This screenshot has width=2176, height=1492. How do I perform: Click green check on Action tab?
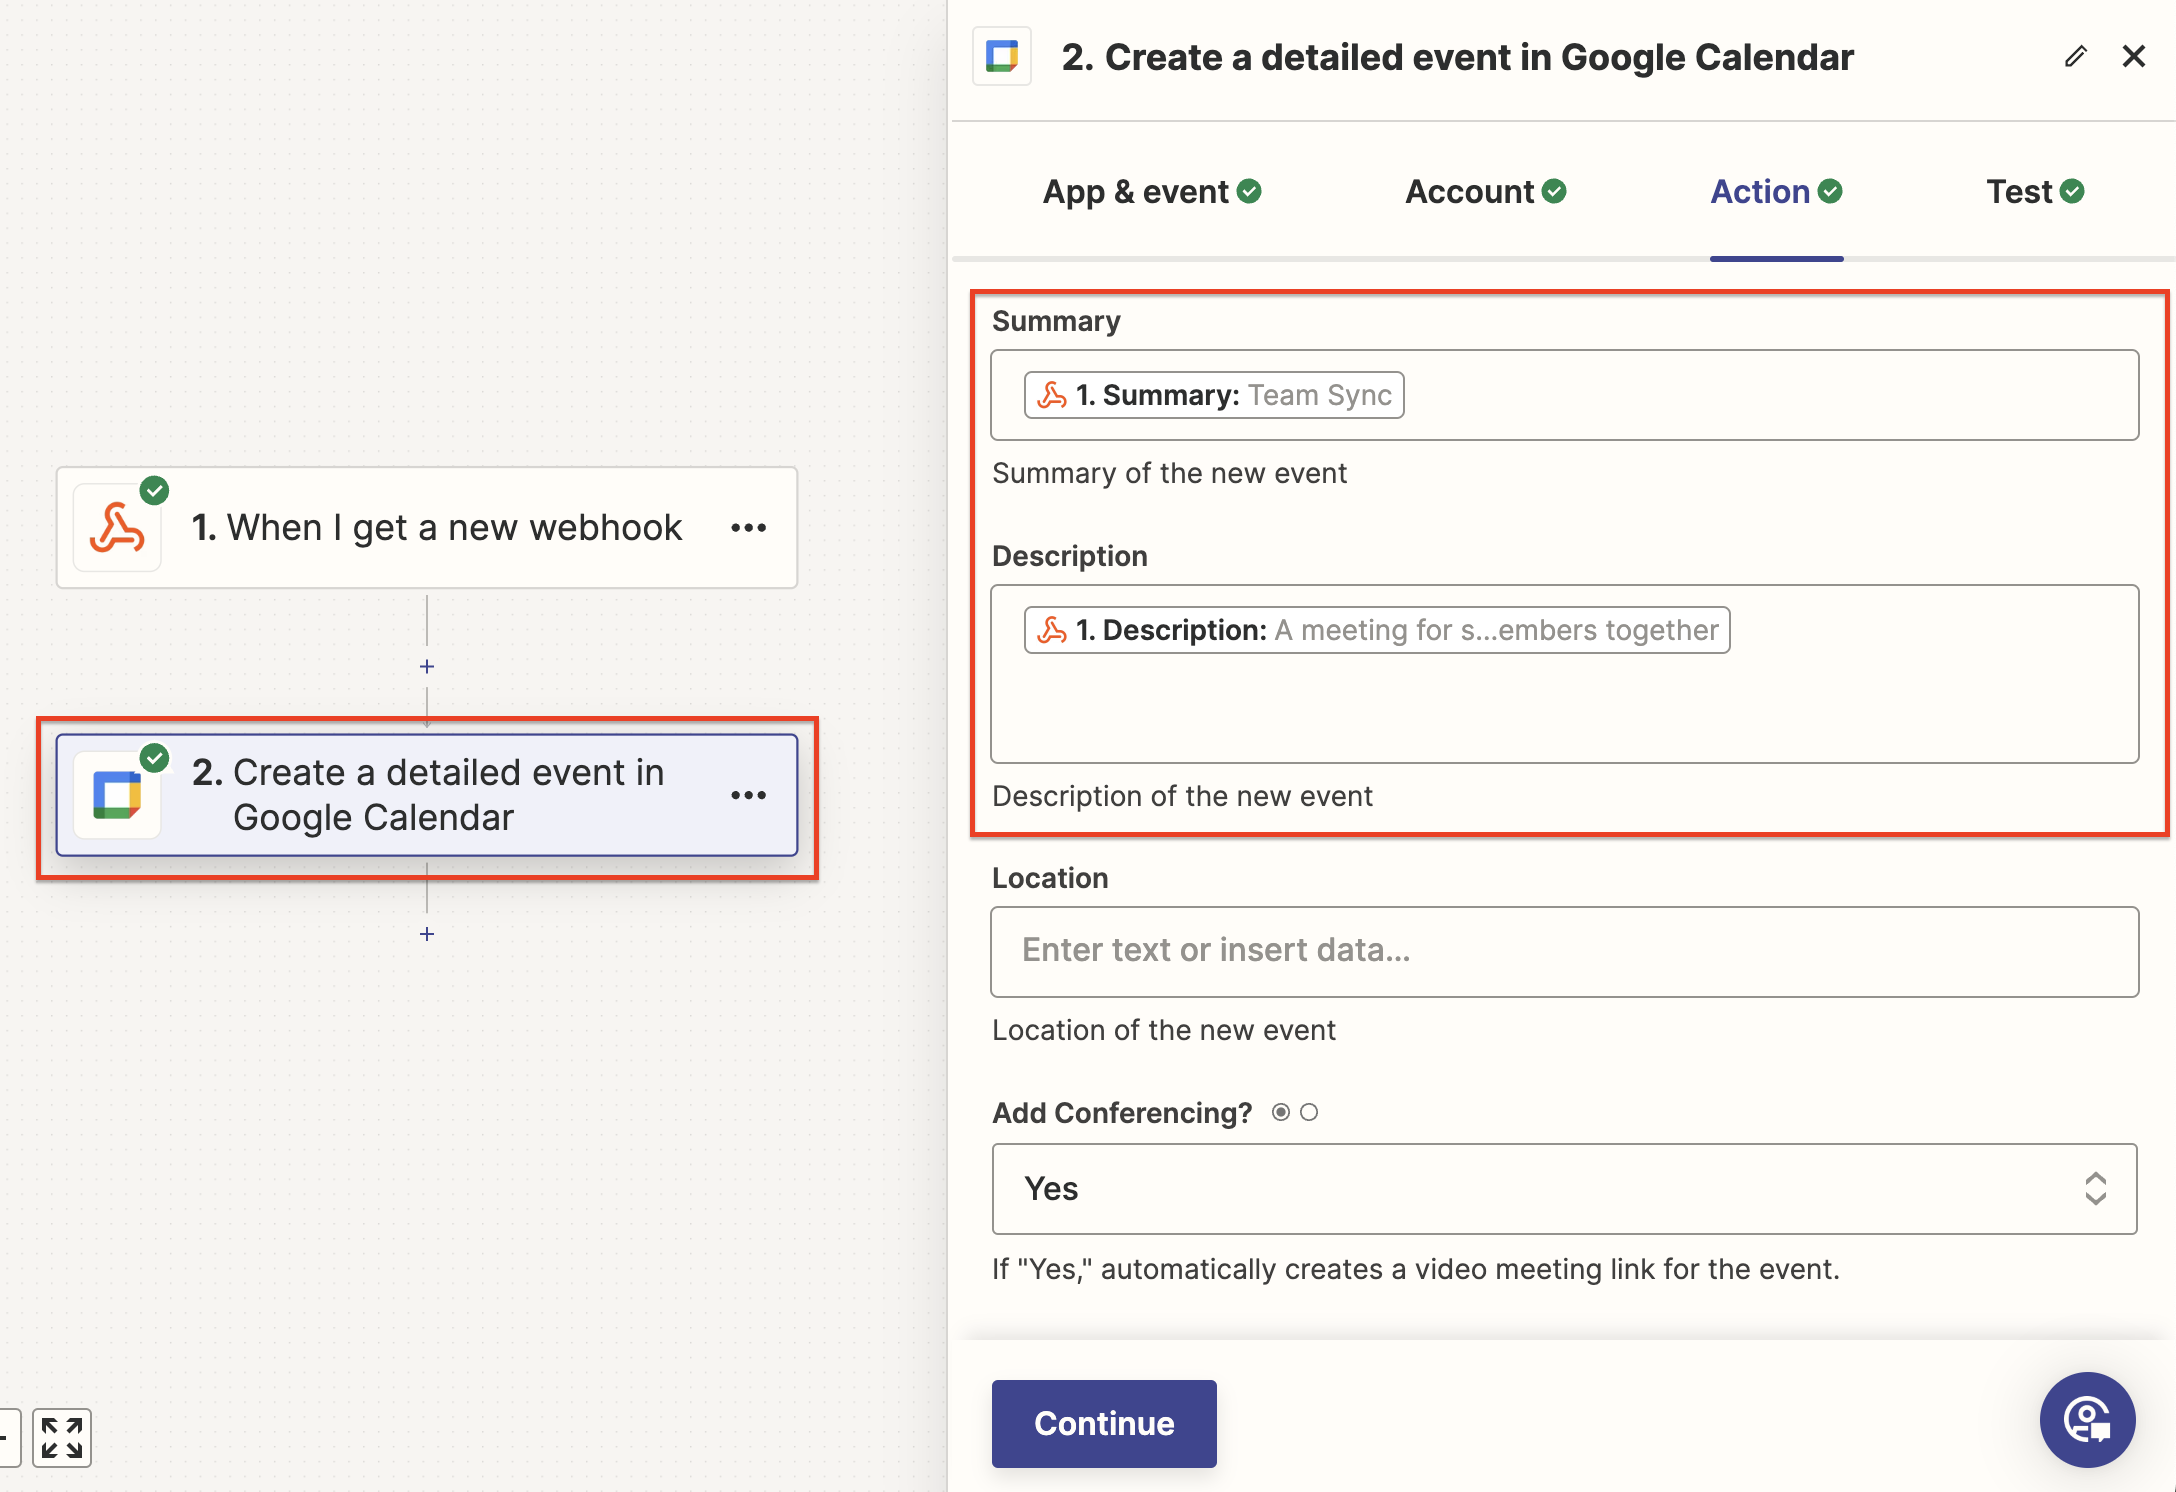[1830, 191]
